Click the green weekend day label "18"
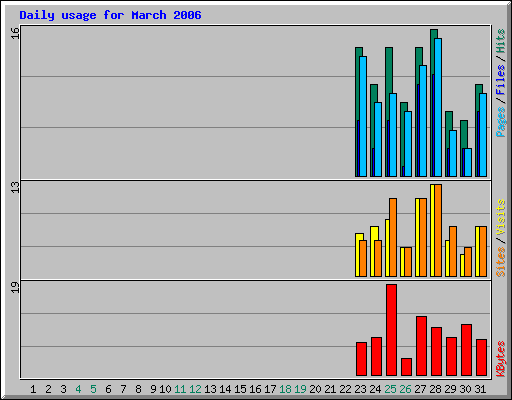512x400 pixels. (x=285, y=389)
